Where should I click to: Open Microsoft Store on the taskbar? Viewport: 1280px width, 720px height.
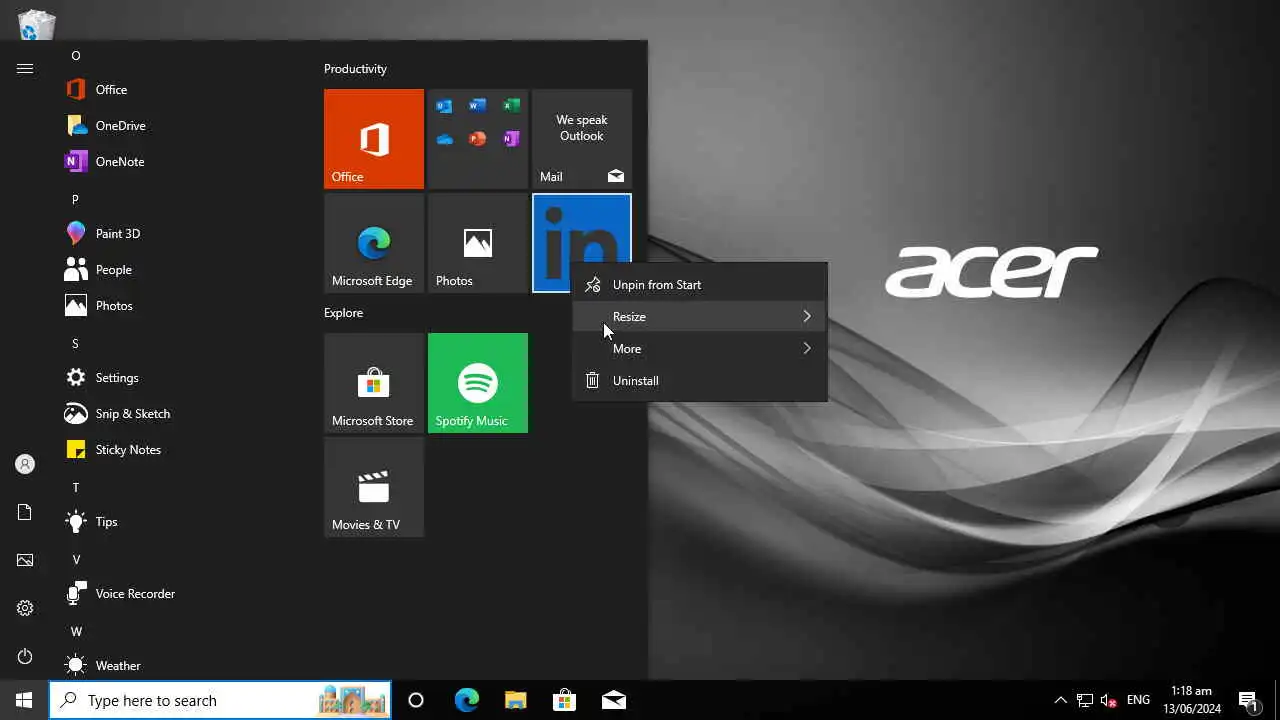point(564,700)
